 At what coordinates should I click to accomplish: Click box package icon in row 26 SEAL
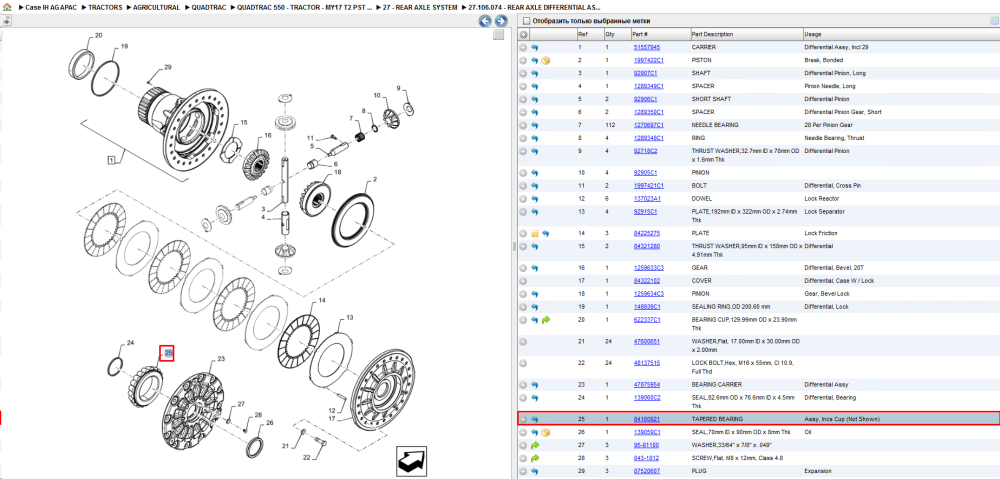coord(546,432)
